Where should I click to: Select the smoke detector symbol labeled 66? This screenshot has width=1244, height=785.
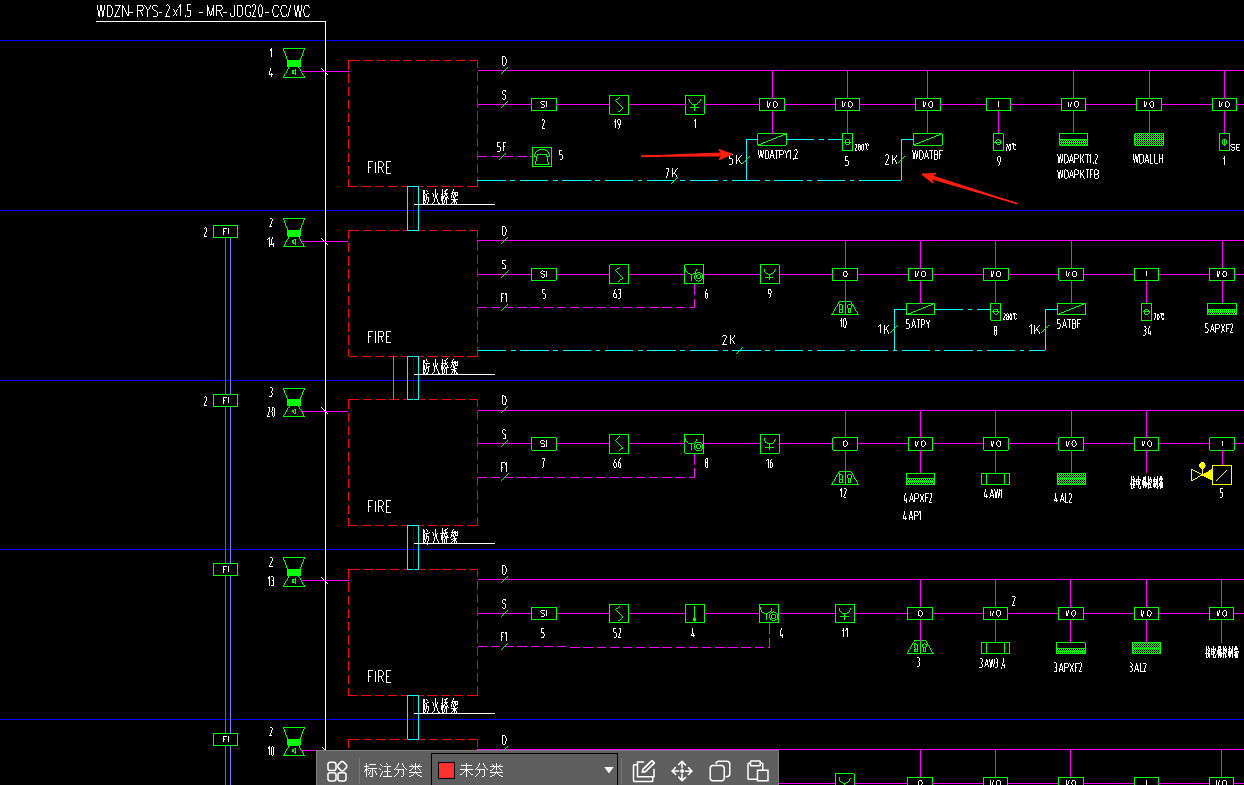(x=619, y=443)
